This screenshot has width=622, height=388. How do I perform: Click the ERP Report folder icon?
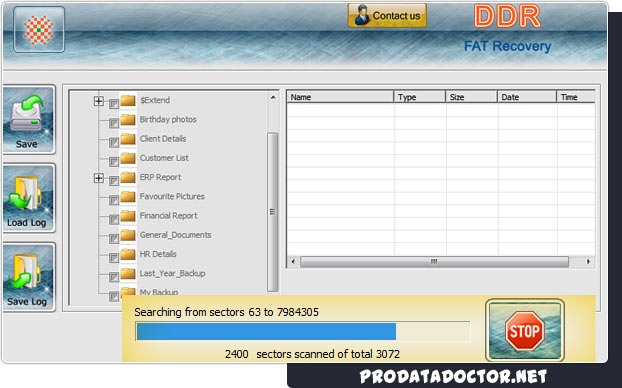pyautogui.click(x=128, y=177)
